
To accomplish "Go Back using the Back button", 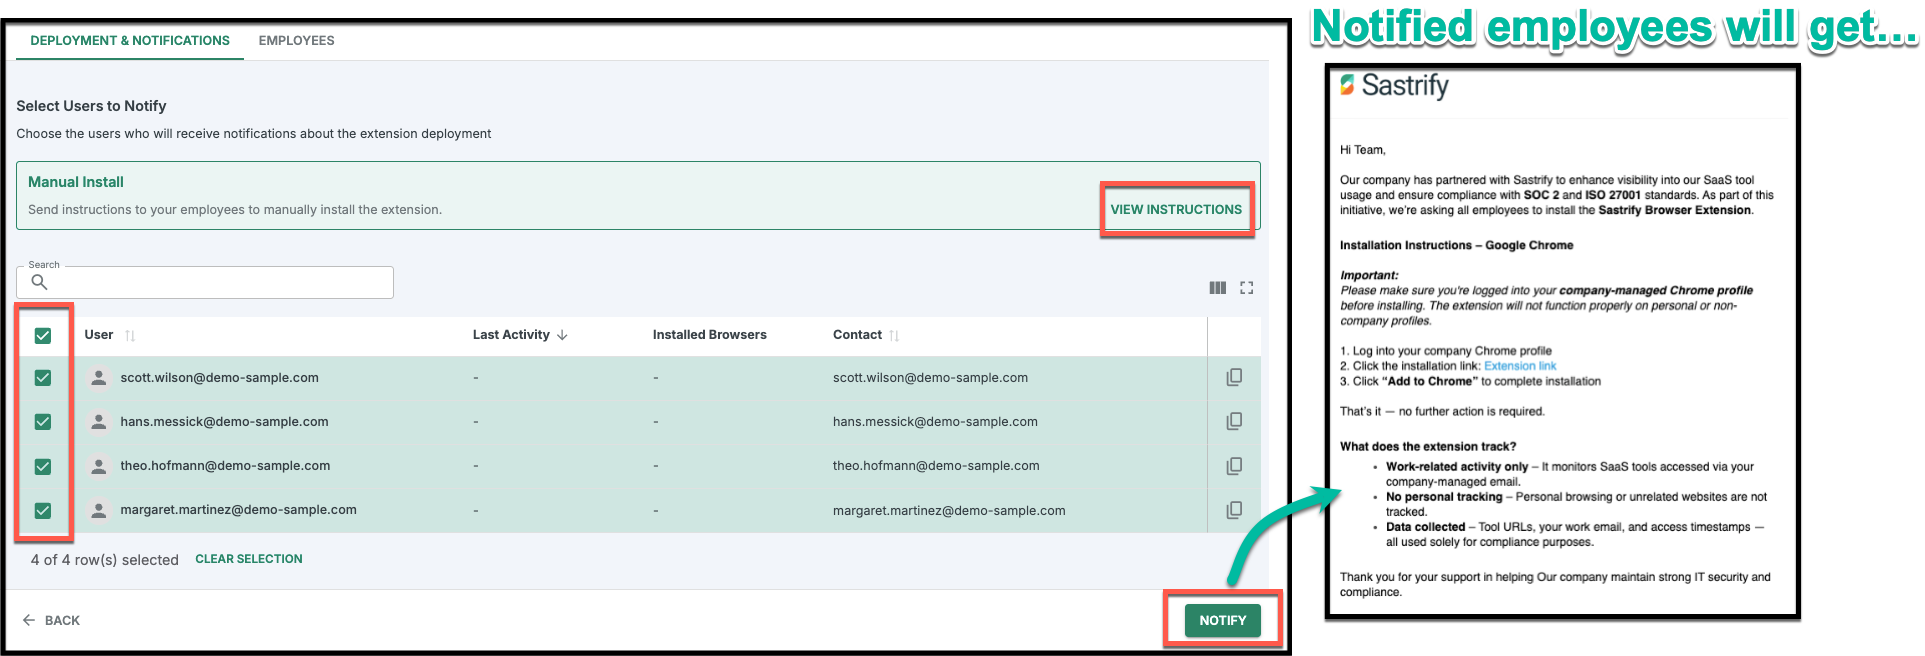I will coord(51,620).
